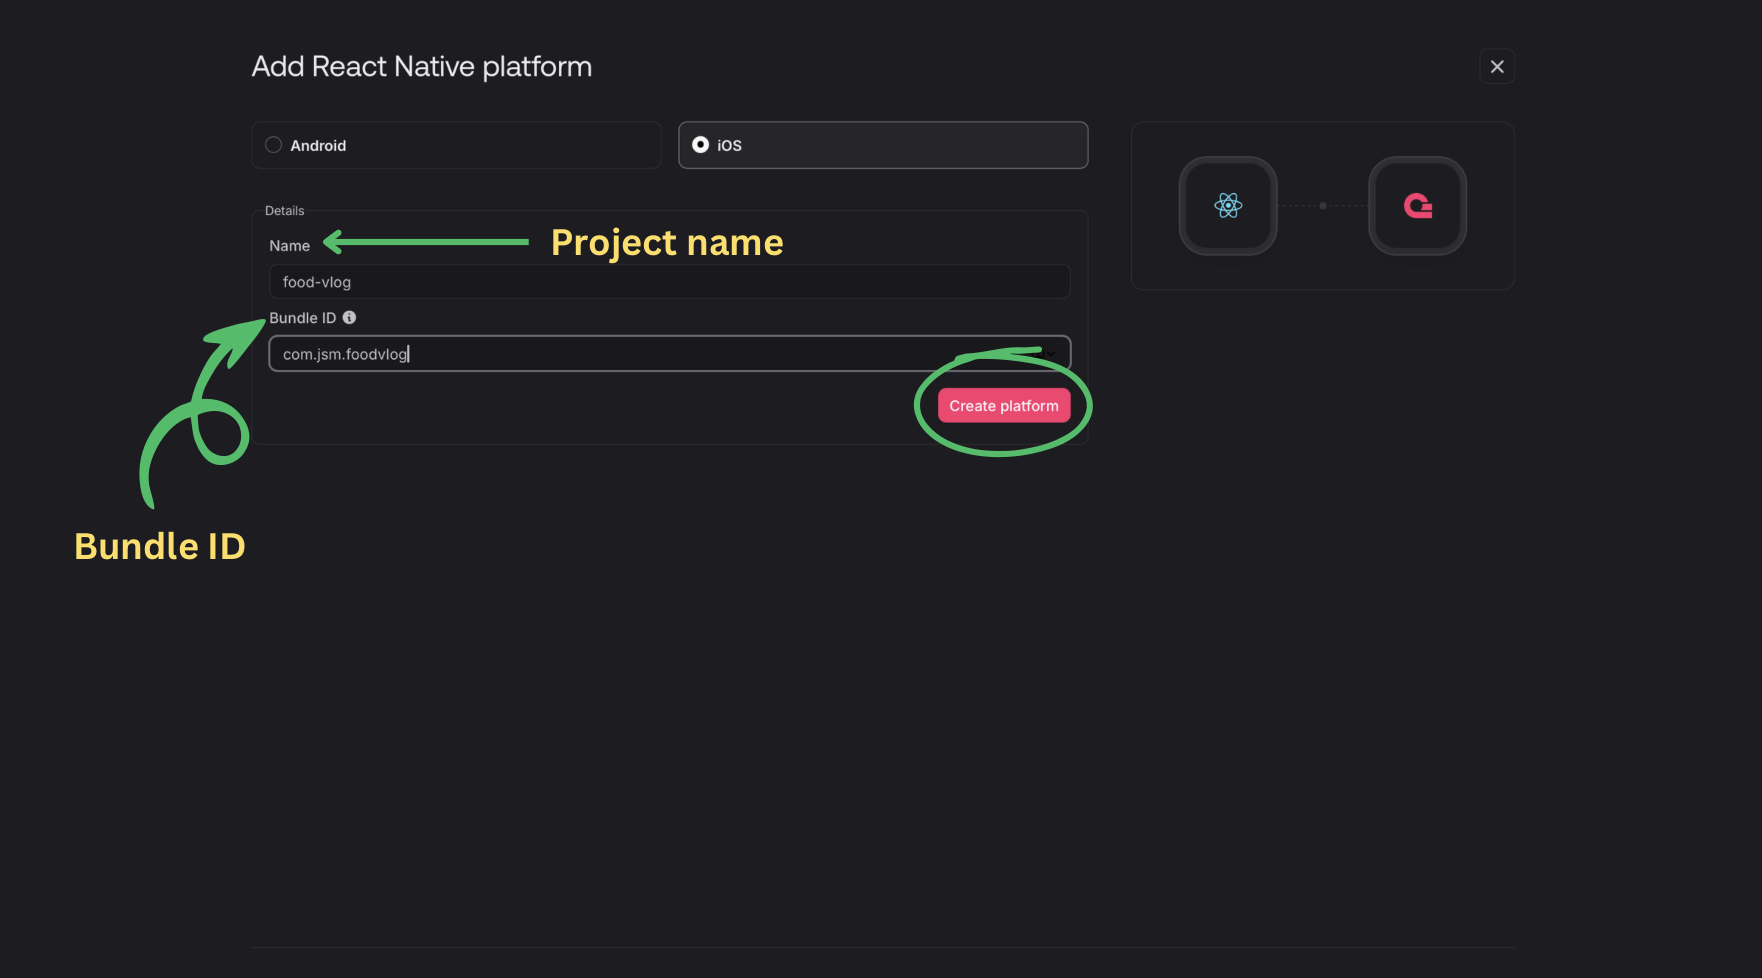1762x978 pixels.
Task: Click the chevron inside the Bundle ID field
Action: [x=1051, y=354]
